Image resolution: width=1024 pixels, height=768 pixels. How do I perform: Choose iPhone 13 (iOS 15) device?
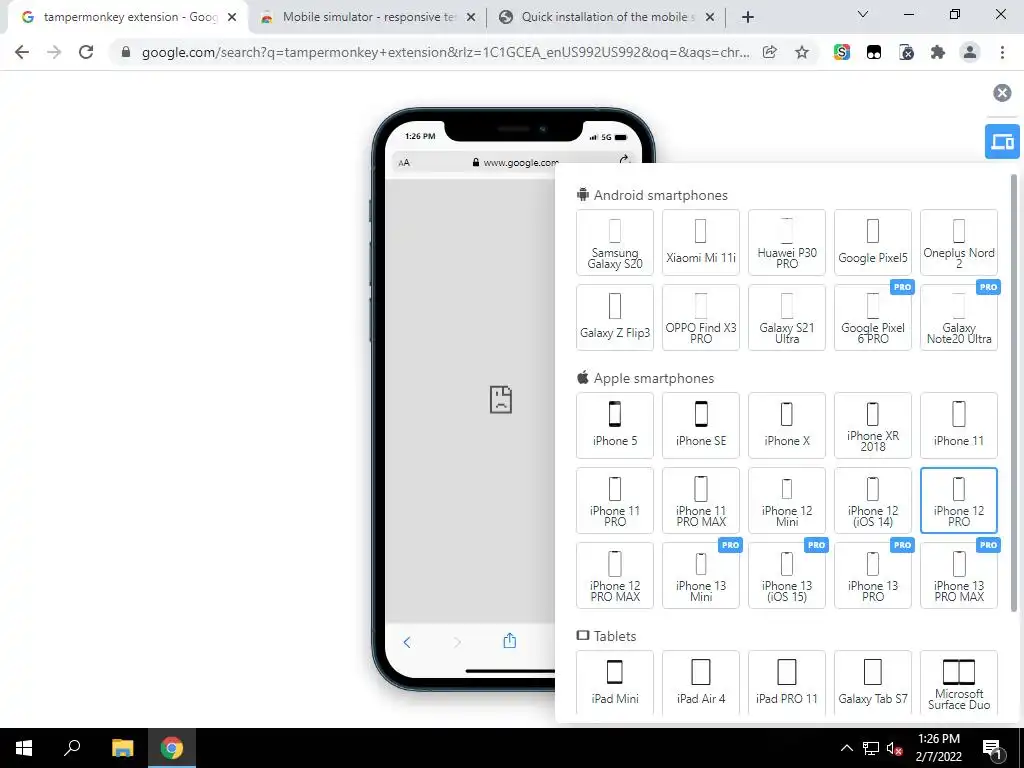787,575
